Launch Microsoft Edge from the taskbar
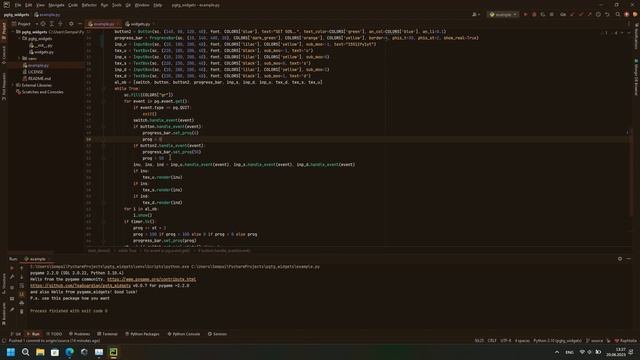 coord(69,352)
